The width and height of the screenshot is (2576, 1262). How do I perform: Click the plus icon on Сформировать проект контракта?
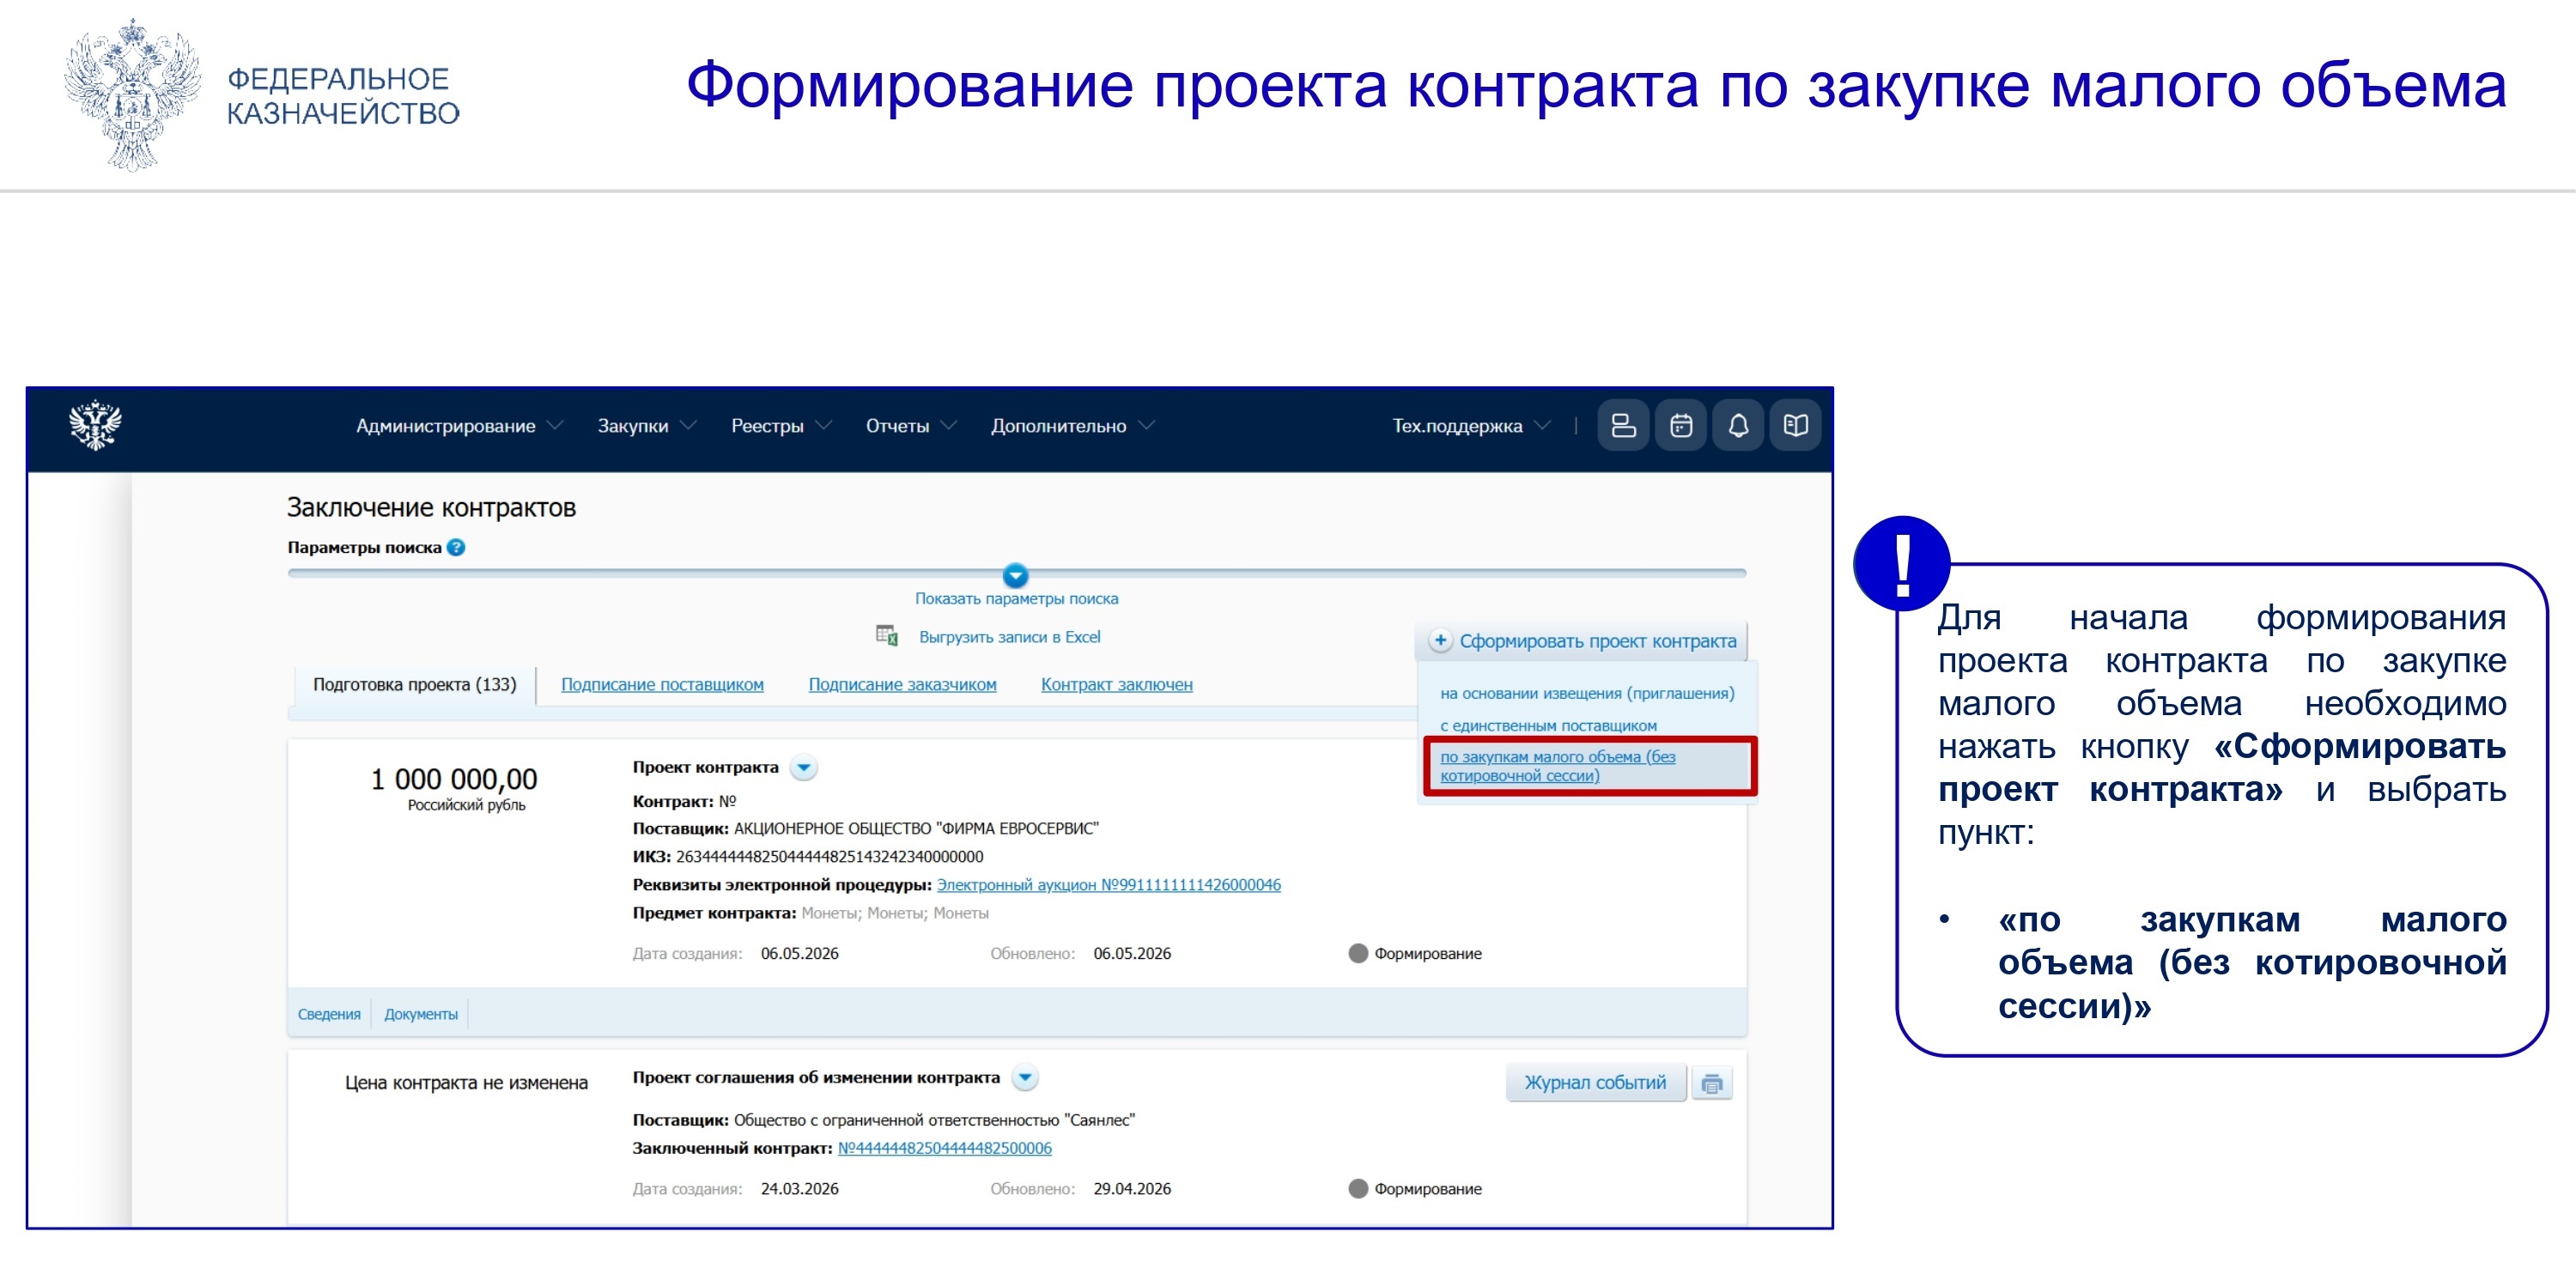[x=1440, y=640]
